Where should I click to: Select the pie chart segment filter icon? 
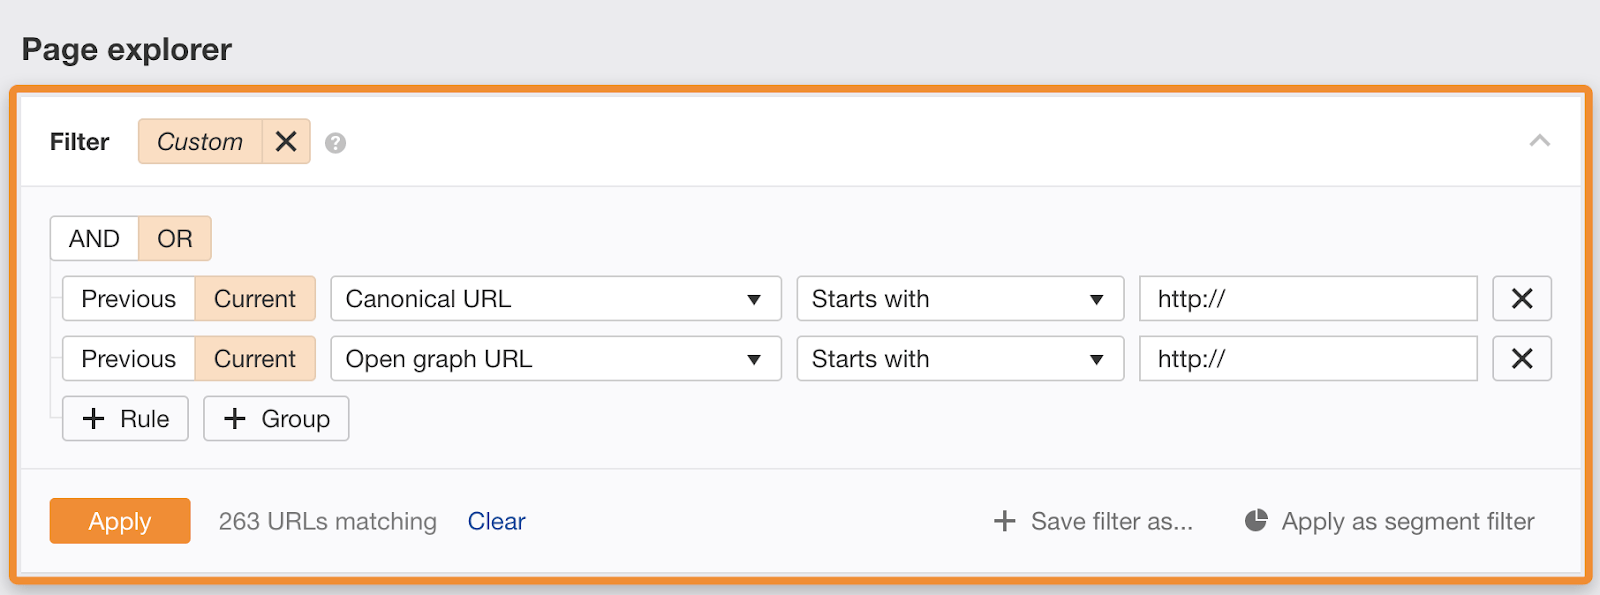(1256, 520)
